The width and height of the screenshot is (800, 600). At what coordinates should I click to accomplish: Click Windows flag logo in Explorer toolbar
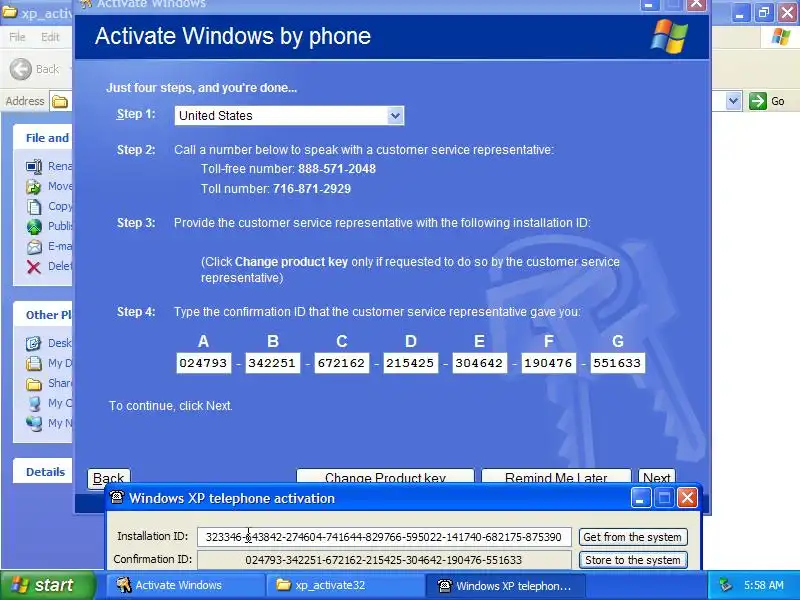tap(780, 37)
